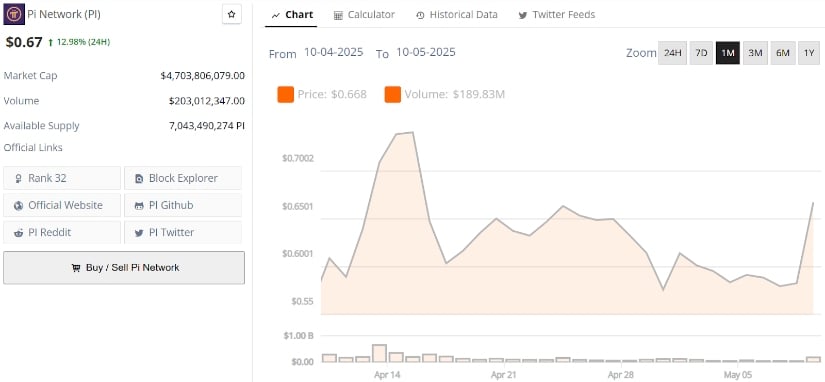Click the Volume: $189.83M legend label
Image resolution: width=825 pixels, height=382 pixels.
coord(455,95)
